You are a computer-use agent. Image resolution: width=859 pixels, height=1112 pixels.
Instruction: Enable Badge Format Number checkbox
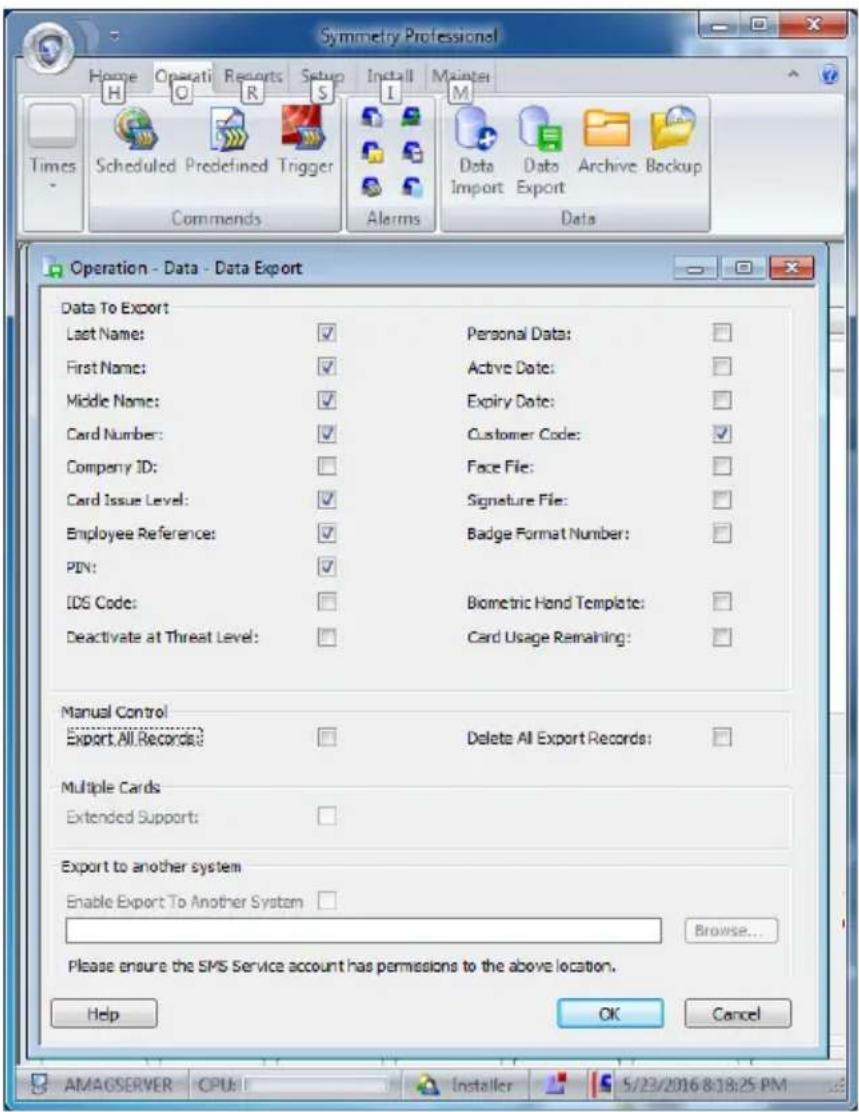[x=721, y=533]
